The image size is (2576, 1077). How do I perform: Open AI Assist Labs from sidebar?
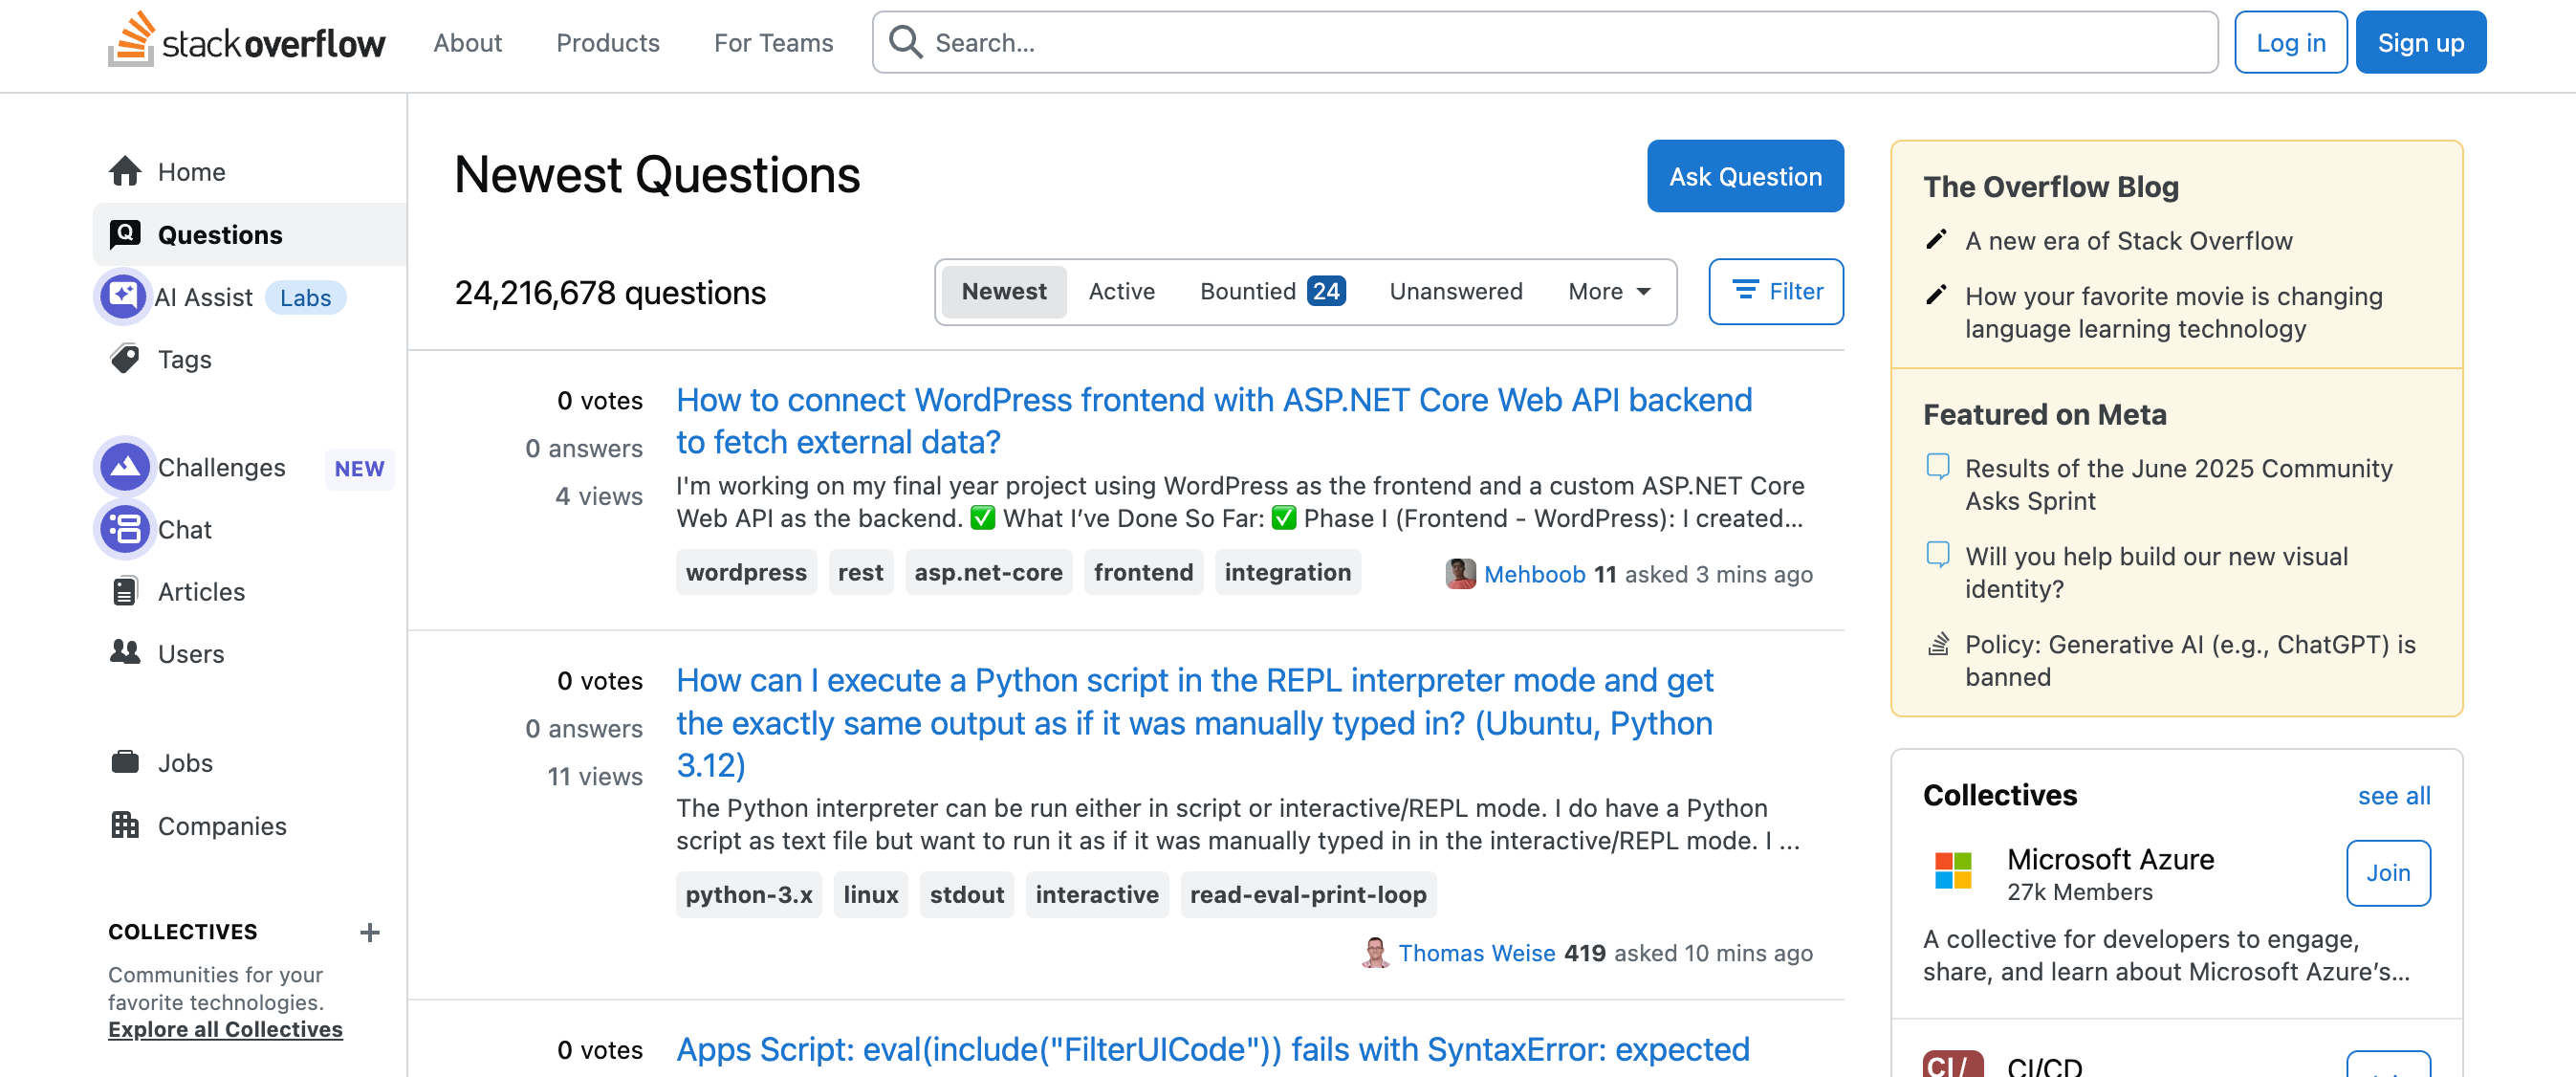pyautogui.click(x=122, y=296)
